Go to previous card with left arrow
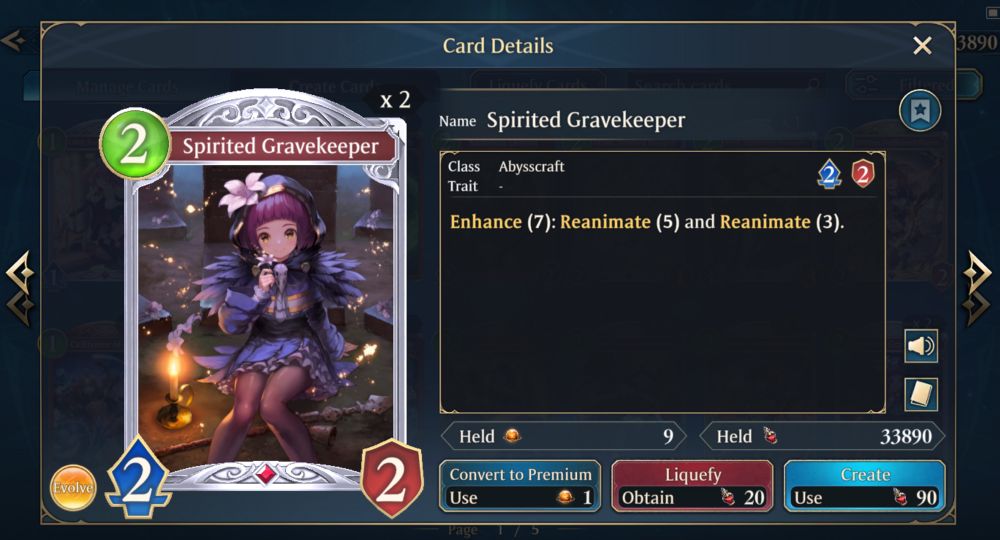Image resolution: width=1000 pixels, height=540 pixels. pos(20,288)
